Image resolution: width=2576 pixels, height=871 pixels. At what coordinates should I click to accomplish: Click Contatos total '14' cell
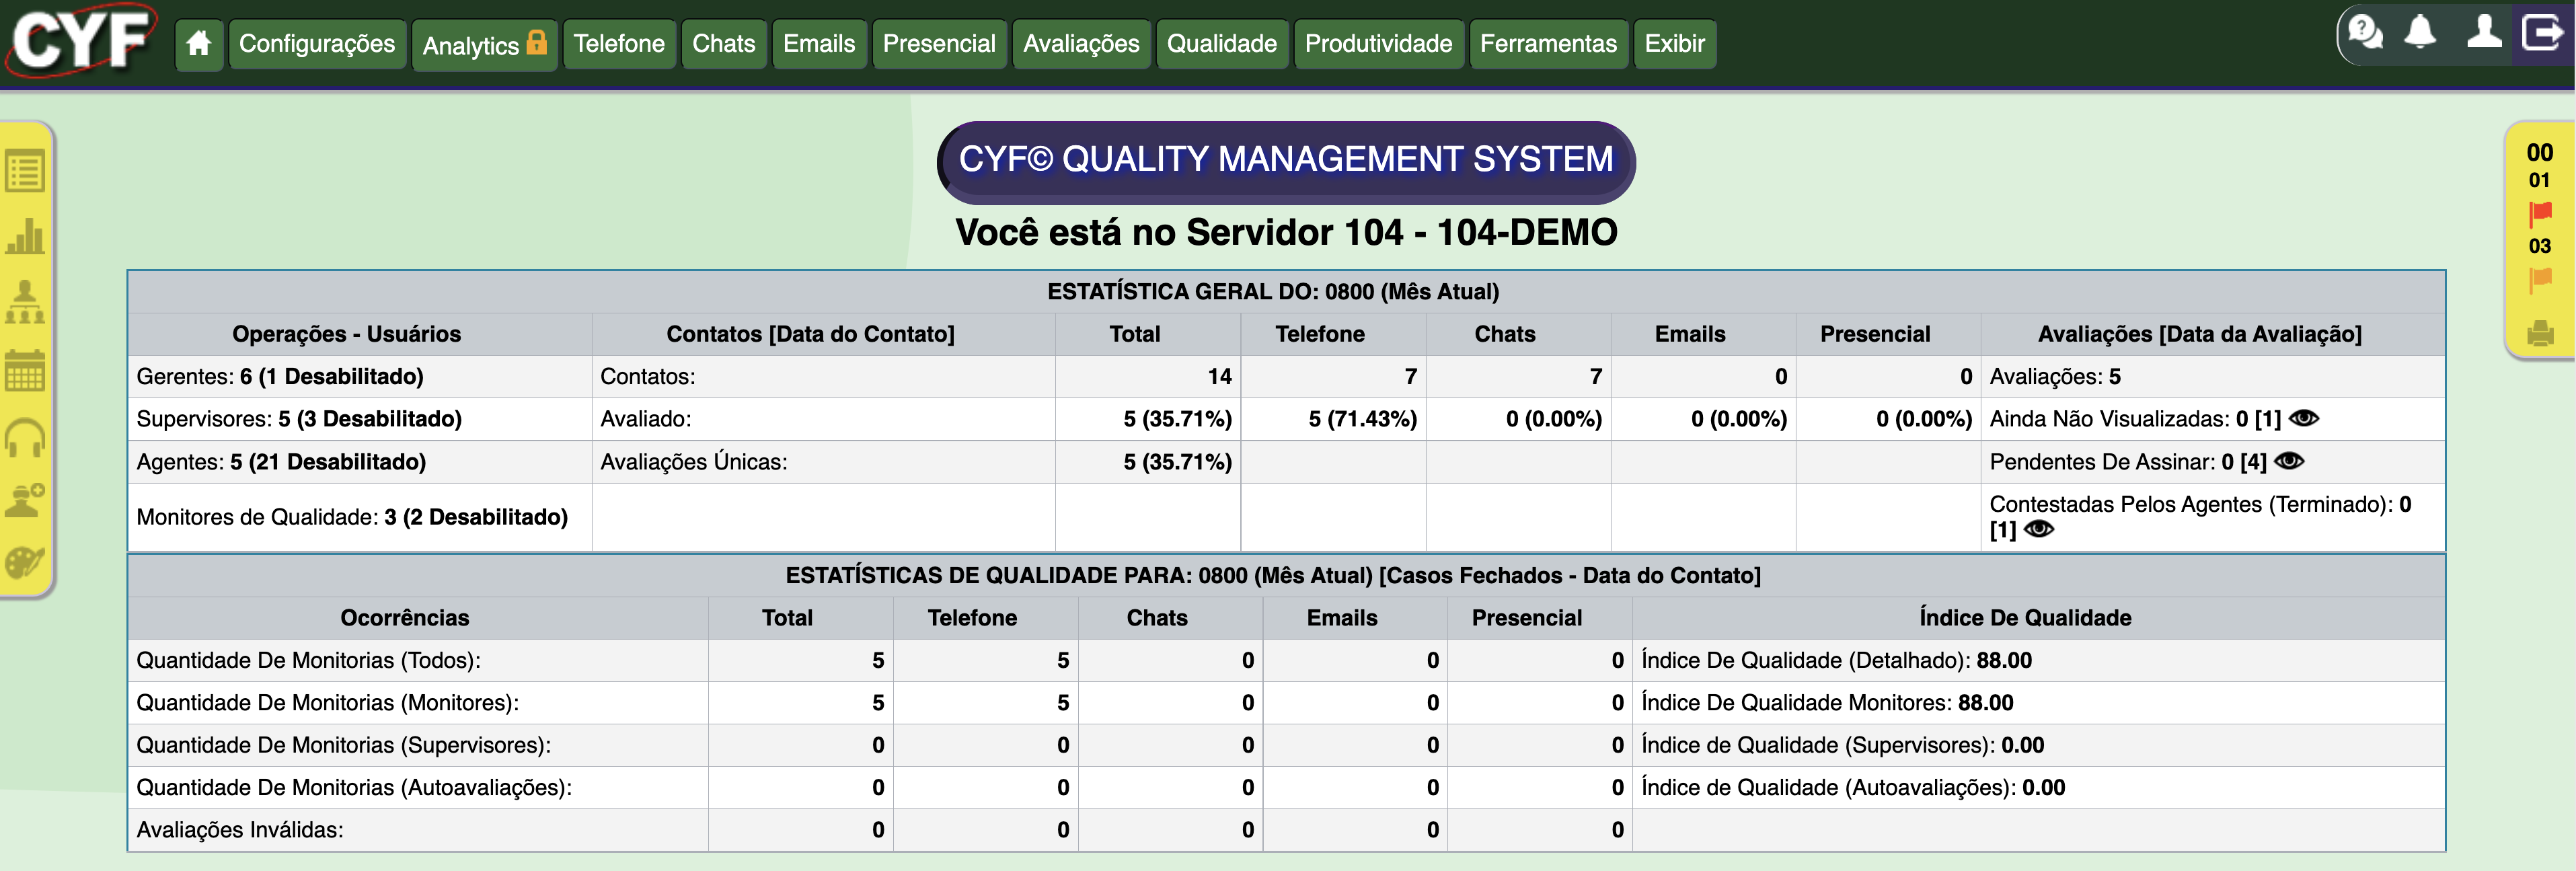click(1148, 377)
